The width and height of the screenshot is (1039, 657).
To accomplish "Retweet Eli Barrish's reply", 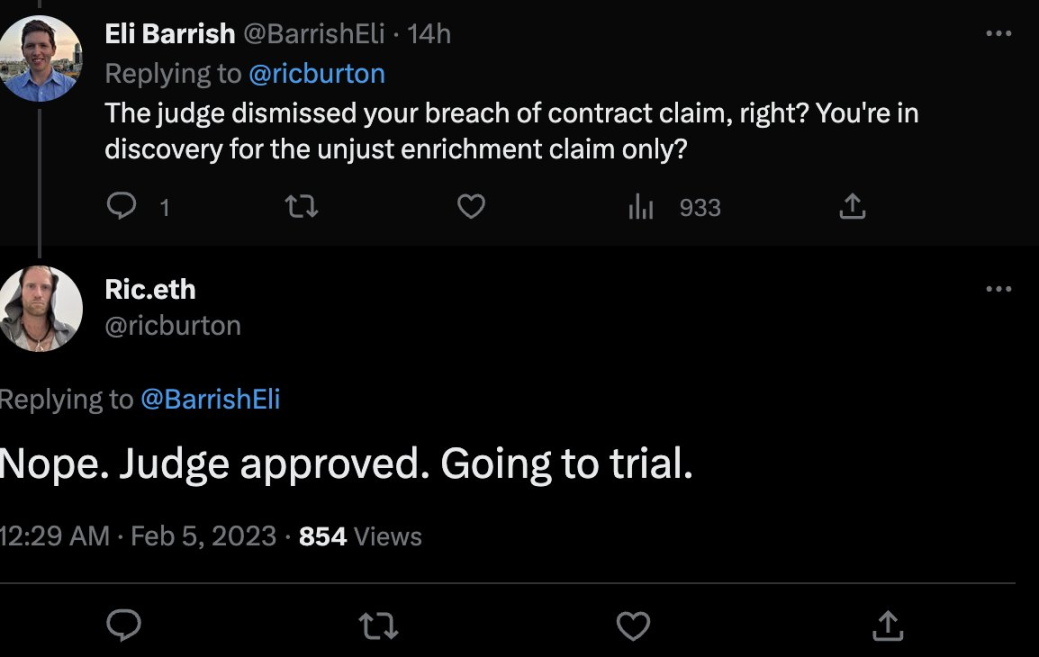I will [301, 206].
